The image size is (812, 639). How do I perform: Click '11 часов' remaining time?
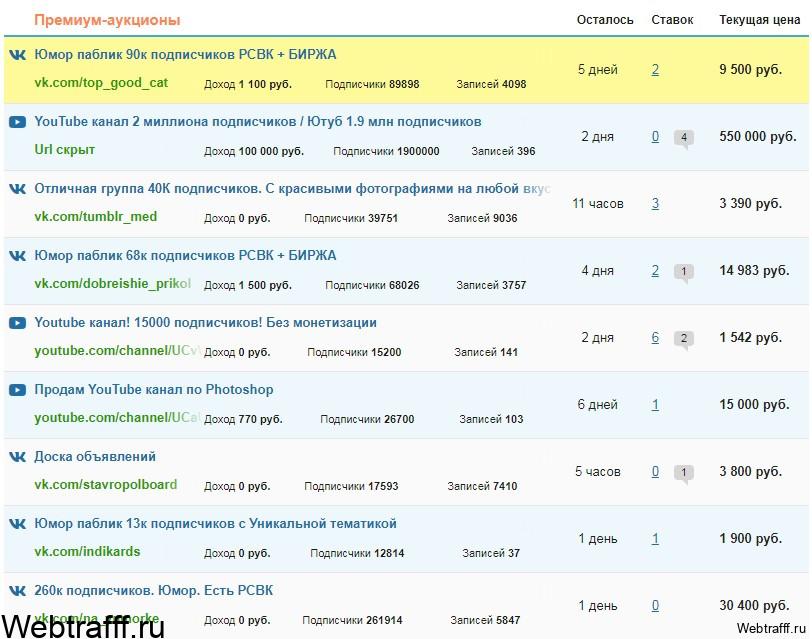tap(598, 204)
